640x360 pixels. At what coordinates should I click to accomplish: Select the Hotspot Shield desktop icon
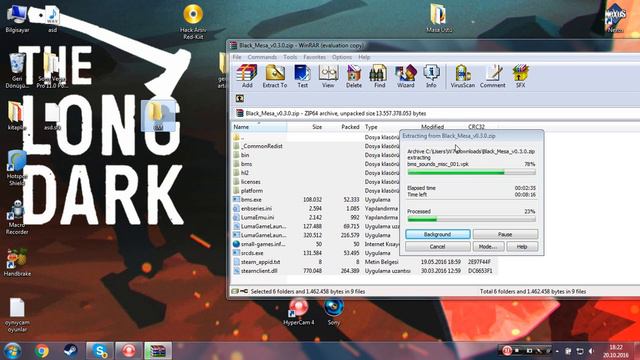coord(17,168)
